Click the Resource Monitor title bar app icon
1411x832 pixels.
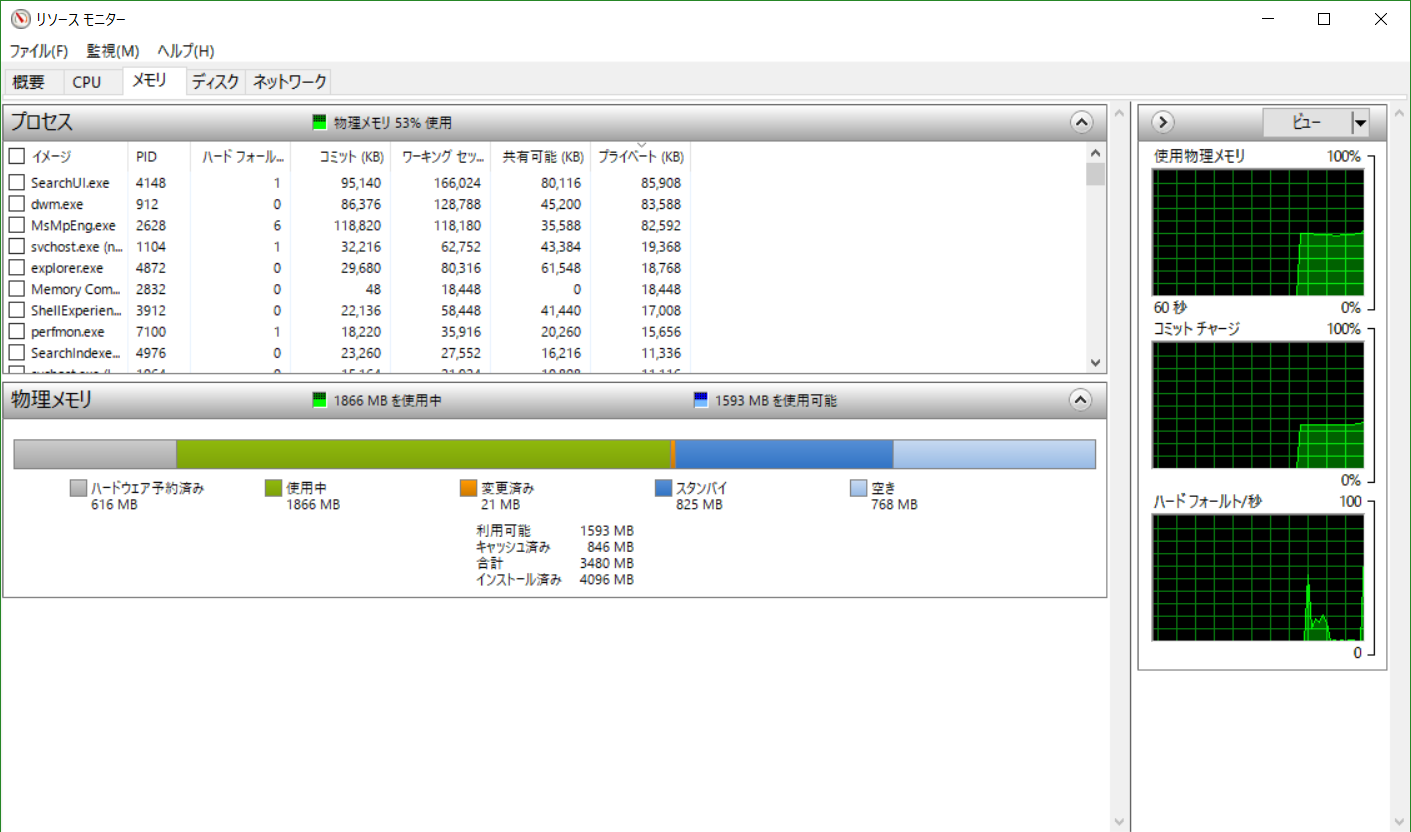(19, 19)
